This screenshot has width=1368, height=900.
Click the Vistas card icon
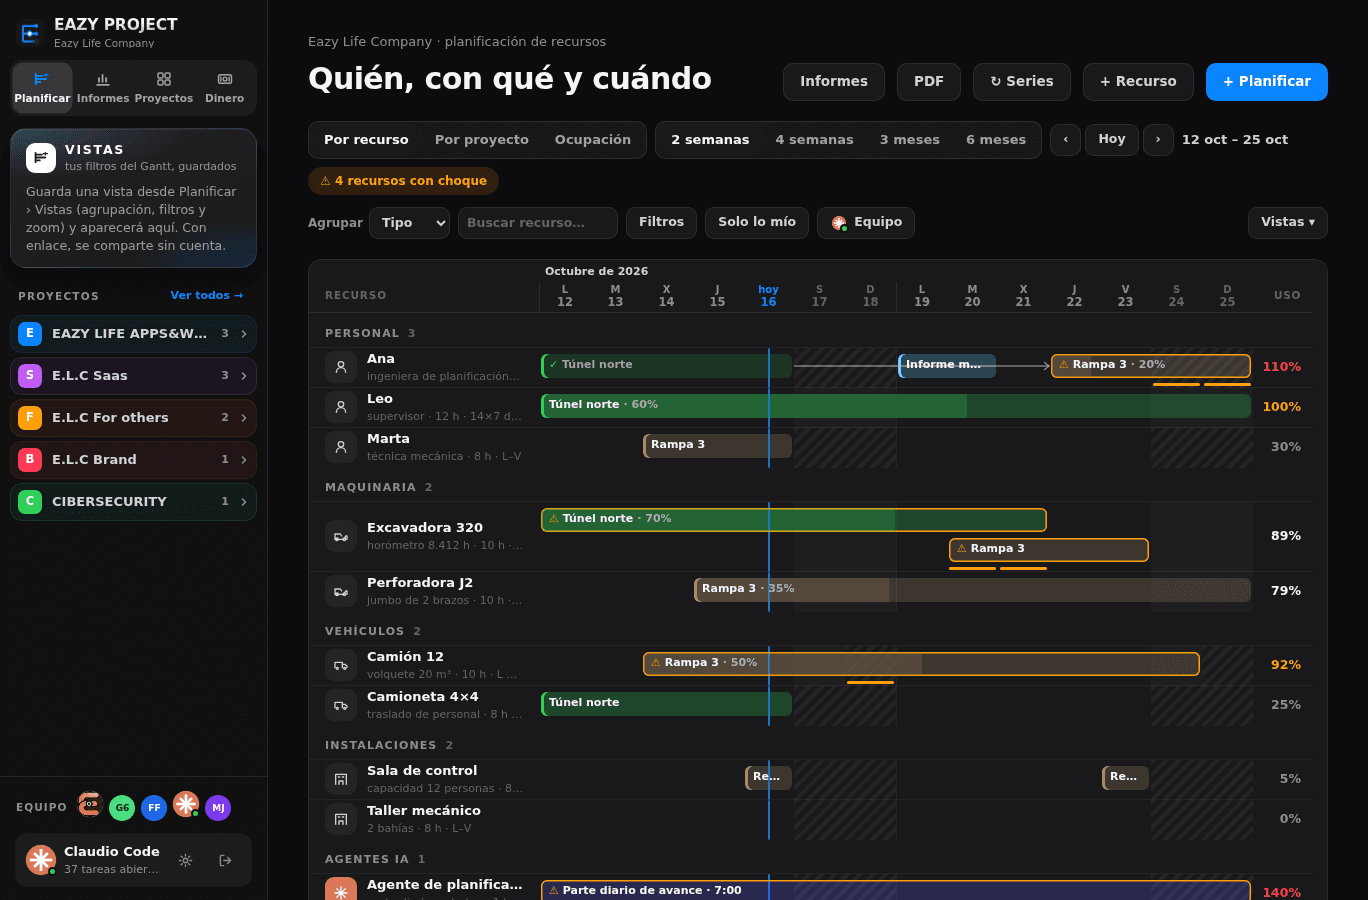[41, 158]
